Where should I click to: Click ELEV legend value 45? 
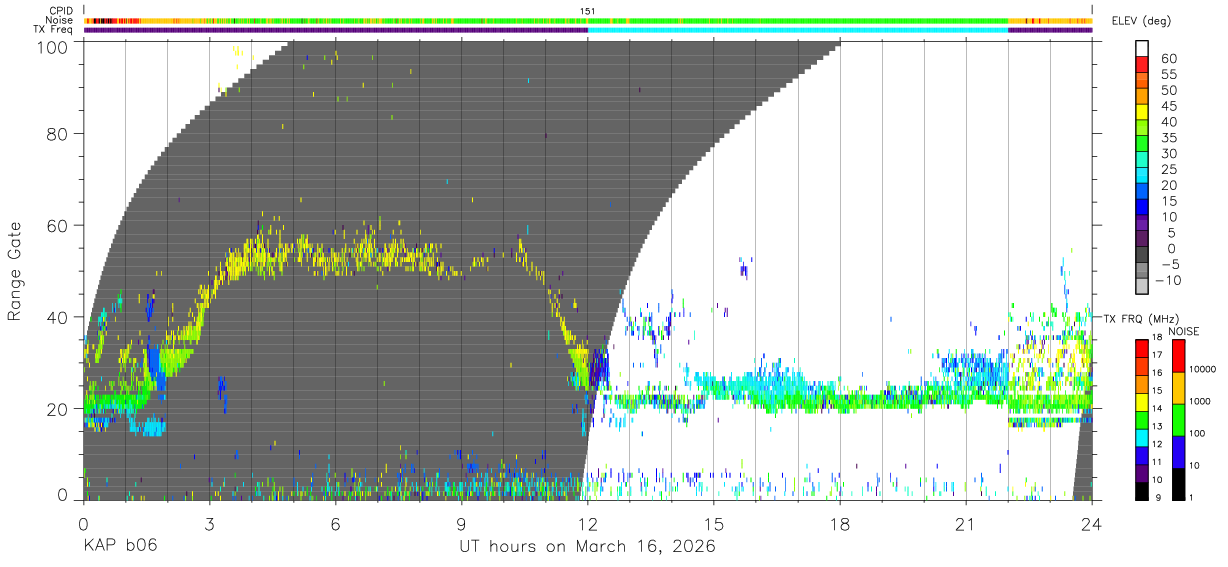click(1168, 107)
